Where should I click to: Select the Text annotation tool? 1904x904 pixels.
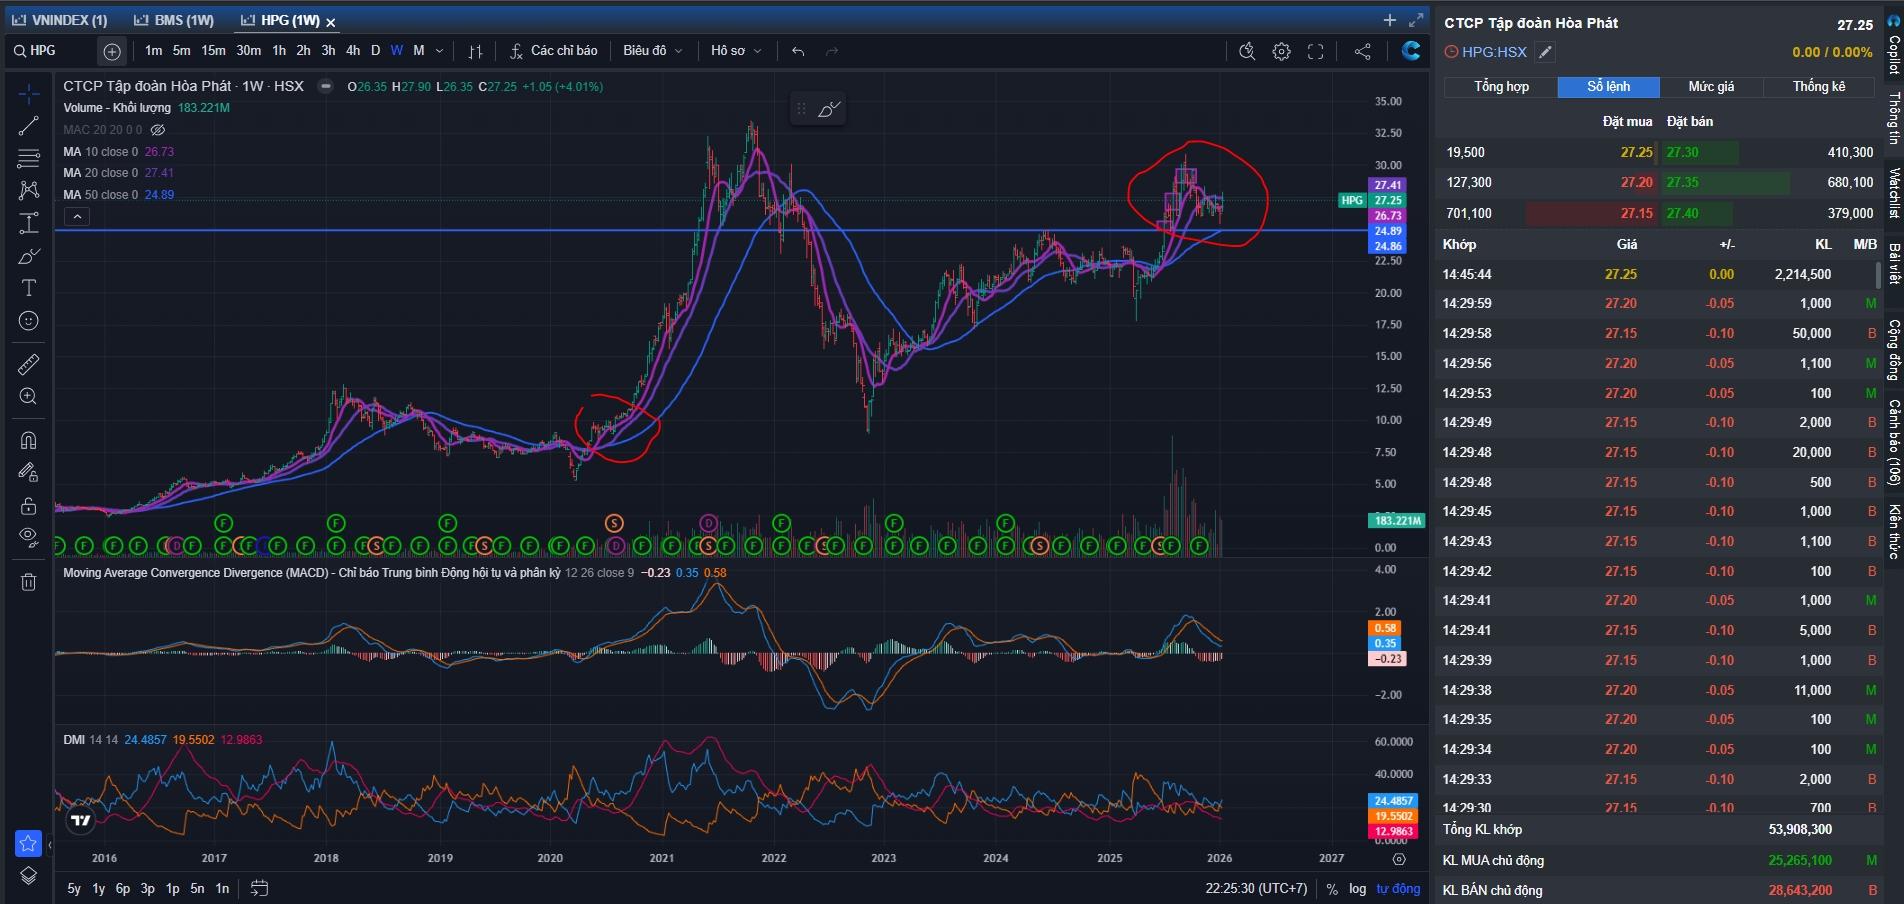pyautogui.click(x=29, y=288)
